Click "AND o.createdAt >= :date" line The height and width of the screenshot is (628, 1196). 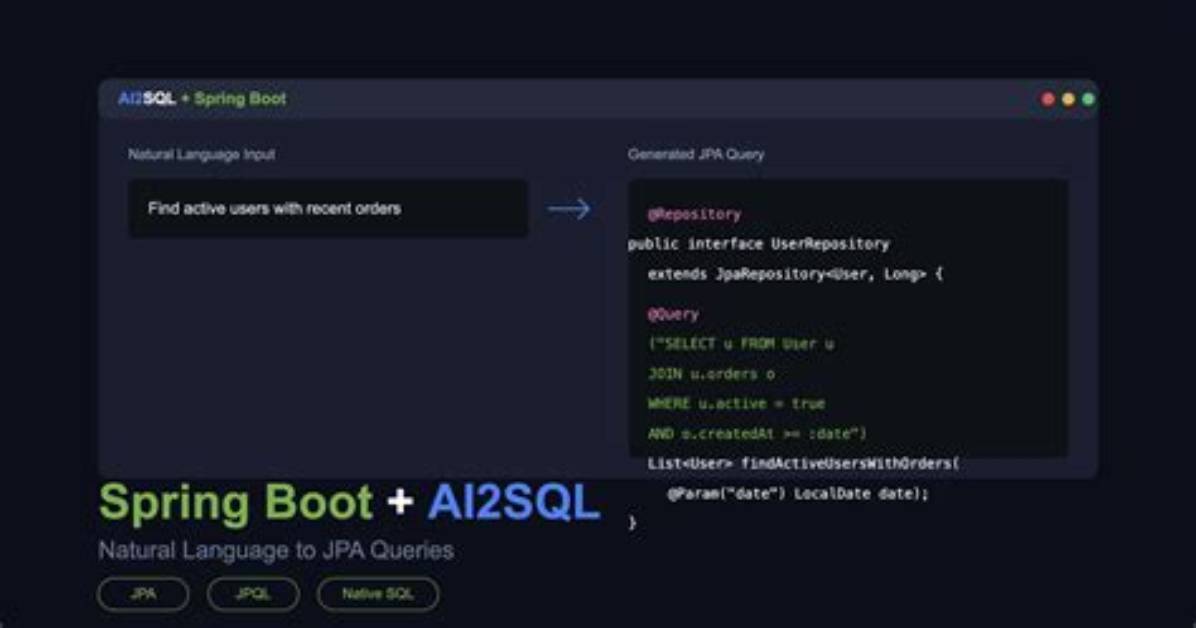[x=757, y=433]
